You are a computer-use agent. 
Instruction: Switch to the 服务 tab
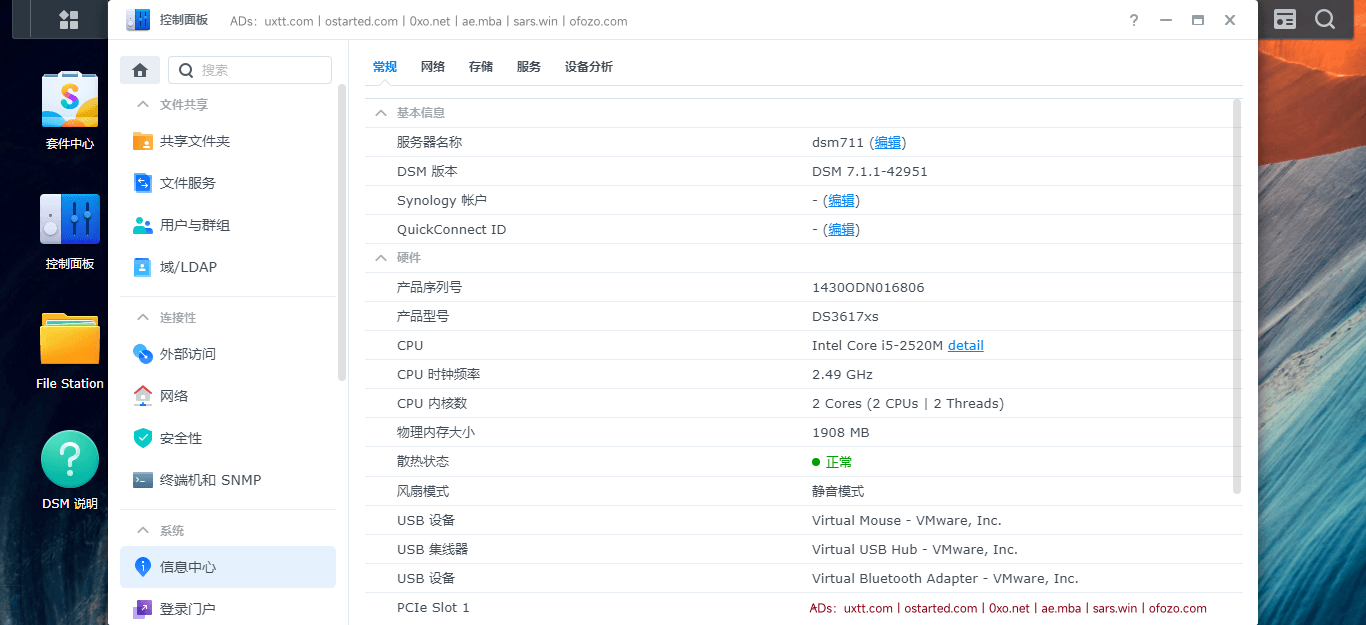[529, 67]
